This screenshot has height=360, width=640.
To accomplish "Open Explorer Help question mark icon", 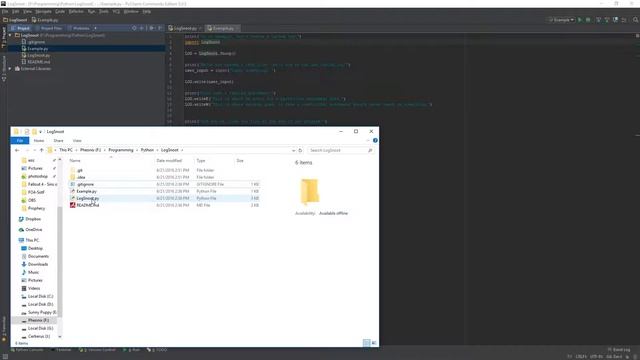I will (375, 140).
